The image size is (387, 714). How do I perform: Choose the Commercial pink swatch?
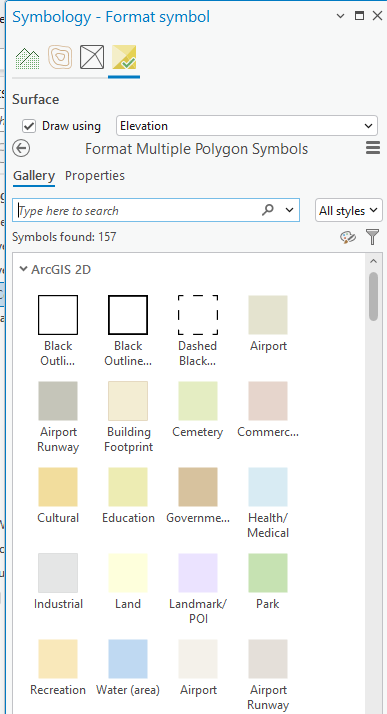point(268,401)
